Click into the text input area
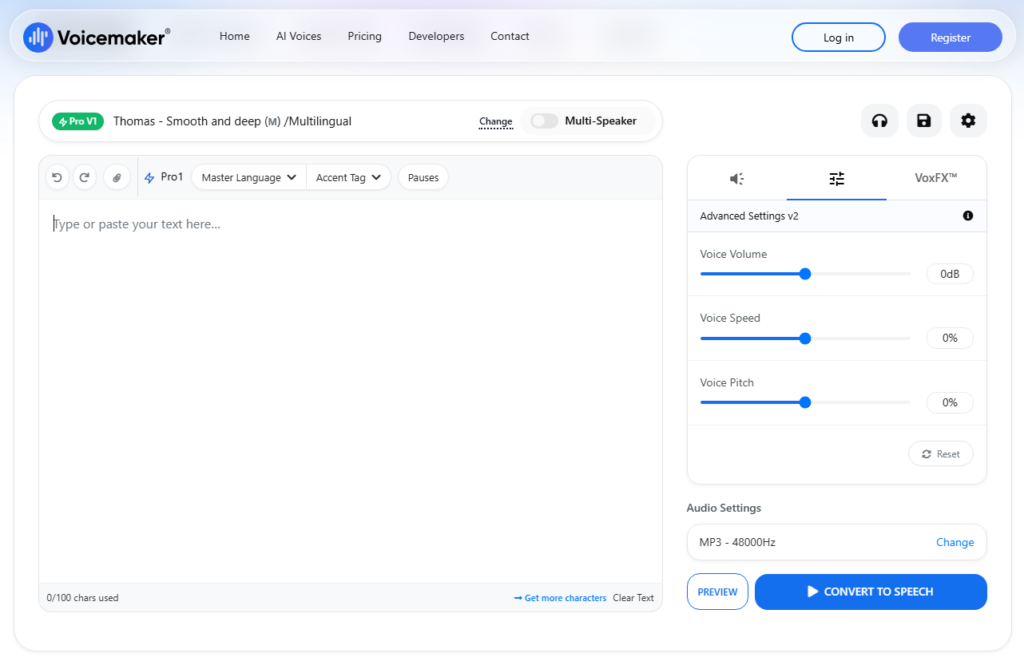Viewport: 1024px width, 665px height. (x=351, y=391)
